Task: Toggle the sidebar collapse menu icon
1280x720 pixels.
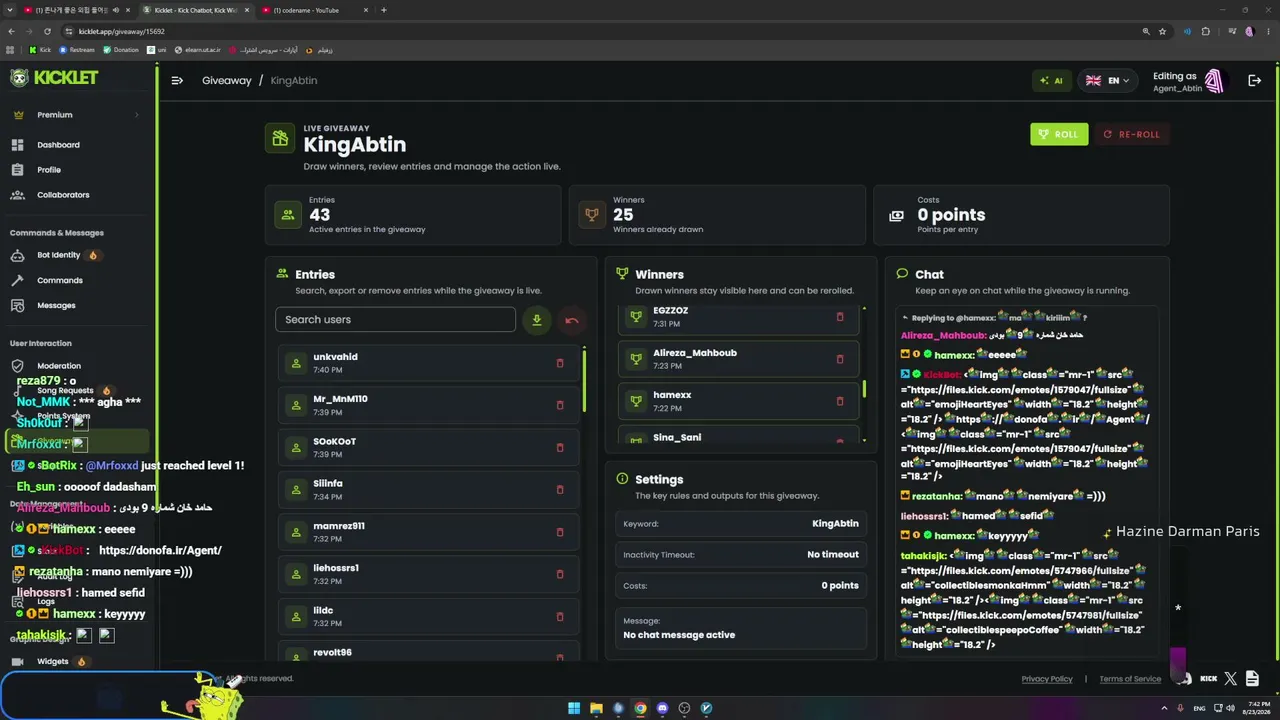Action: point(177,80)
